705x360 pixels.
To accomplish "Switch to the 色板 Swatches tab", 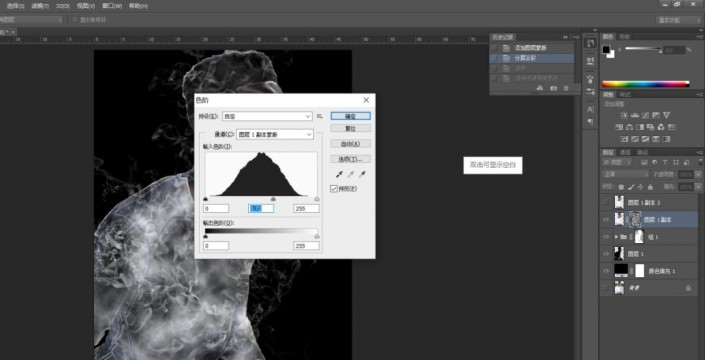I will (625, 36).
